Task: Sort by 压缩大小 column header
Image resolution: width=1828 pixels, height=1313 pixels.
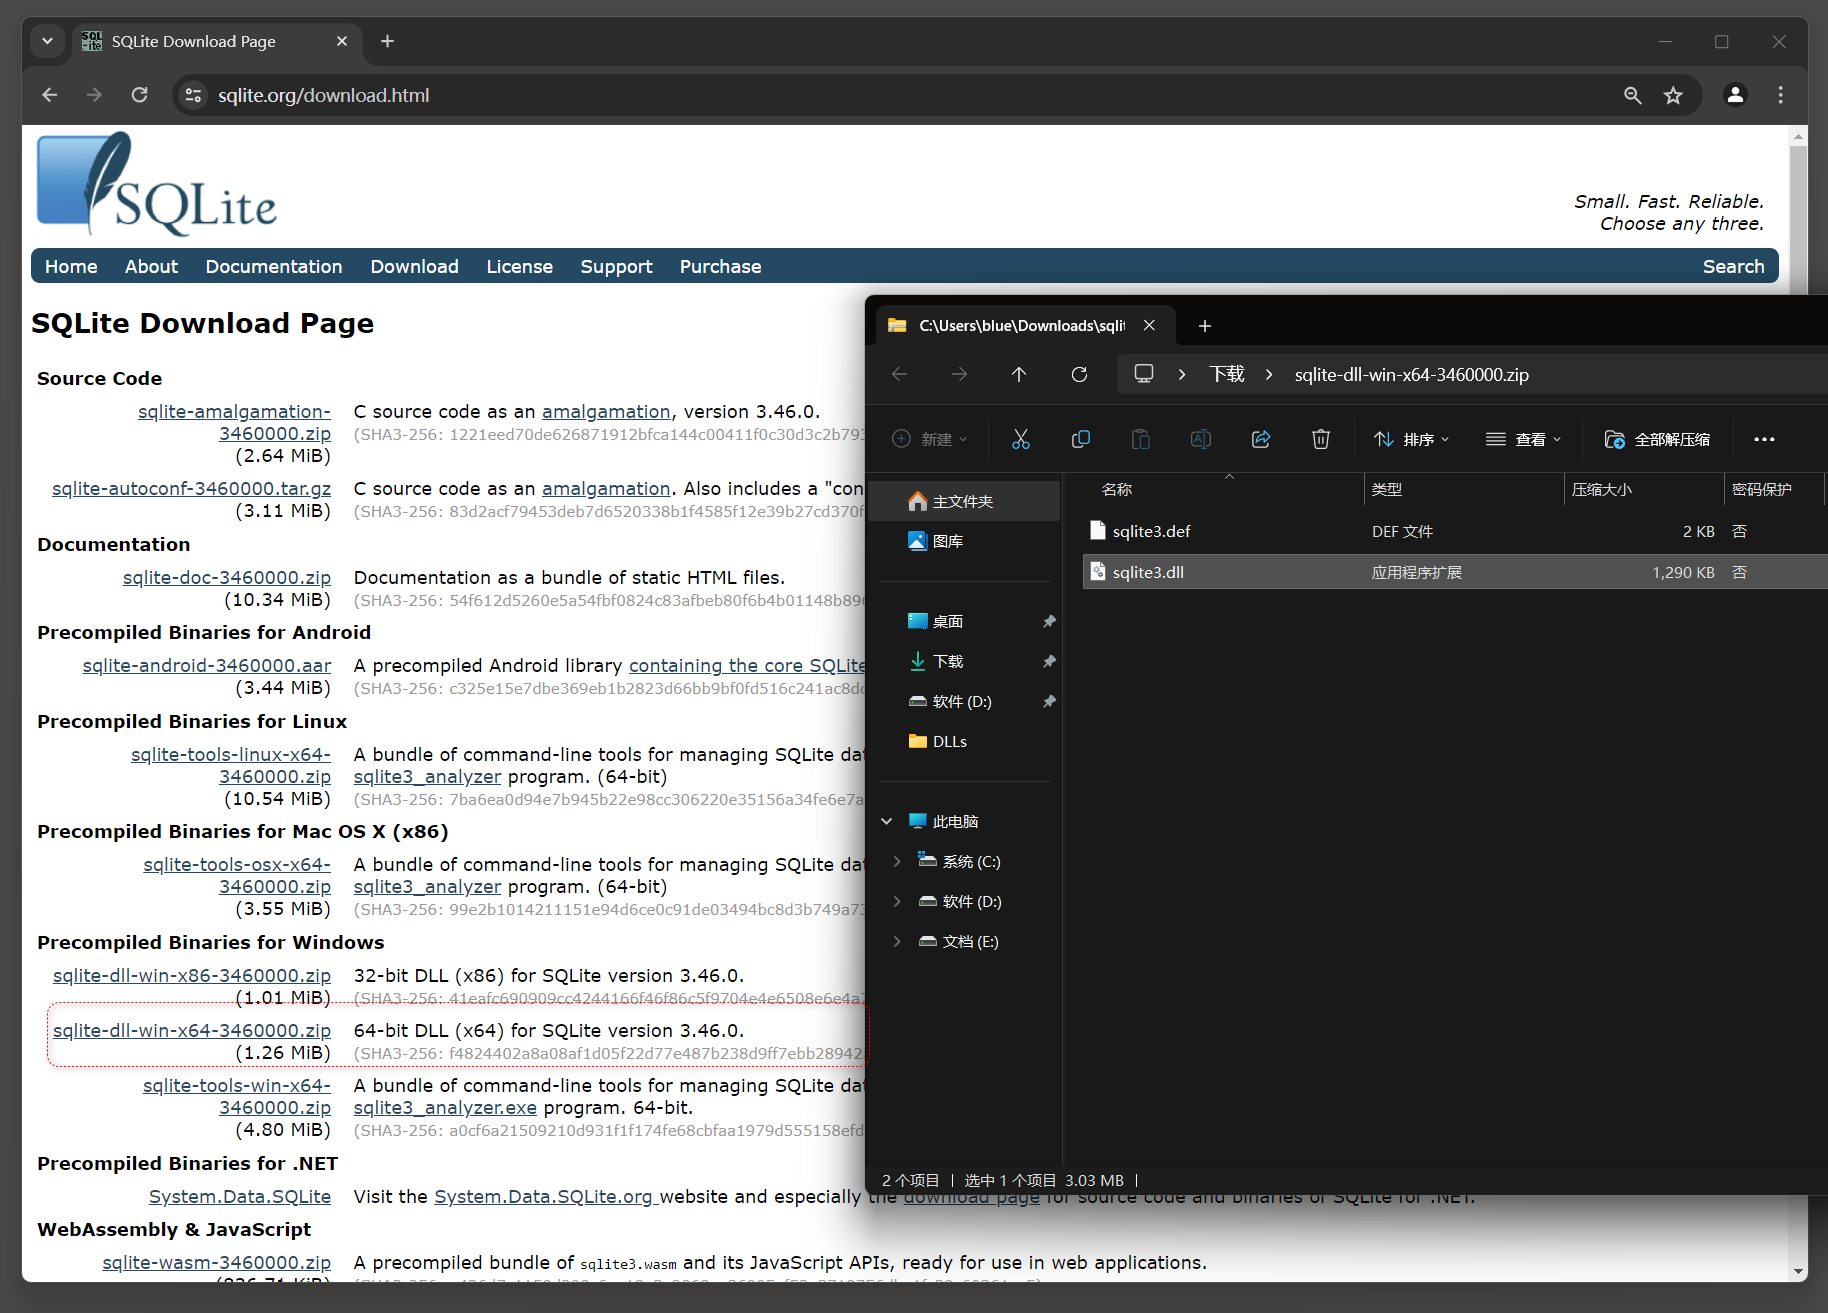Action: click(x=1644, y=489)
